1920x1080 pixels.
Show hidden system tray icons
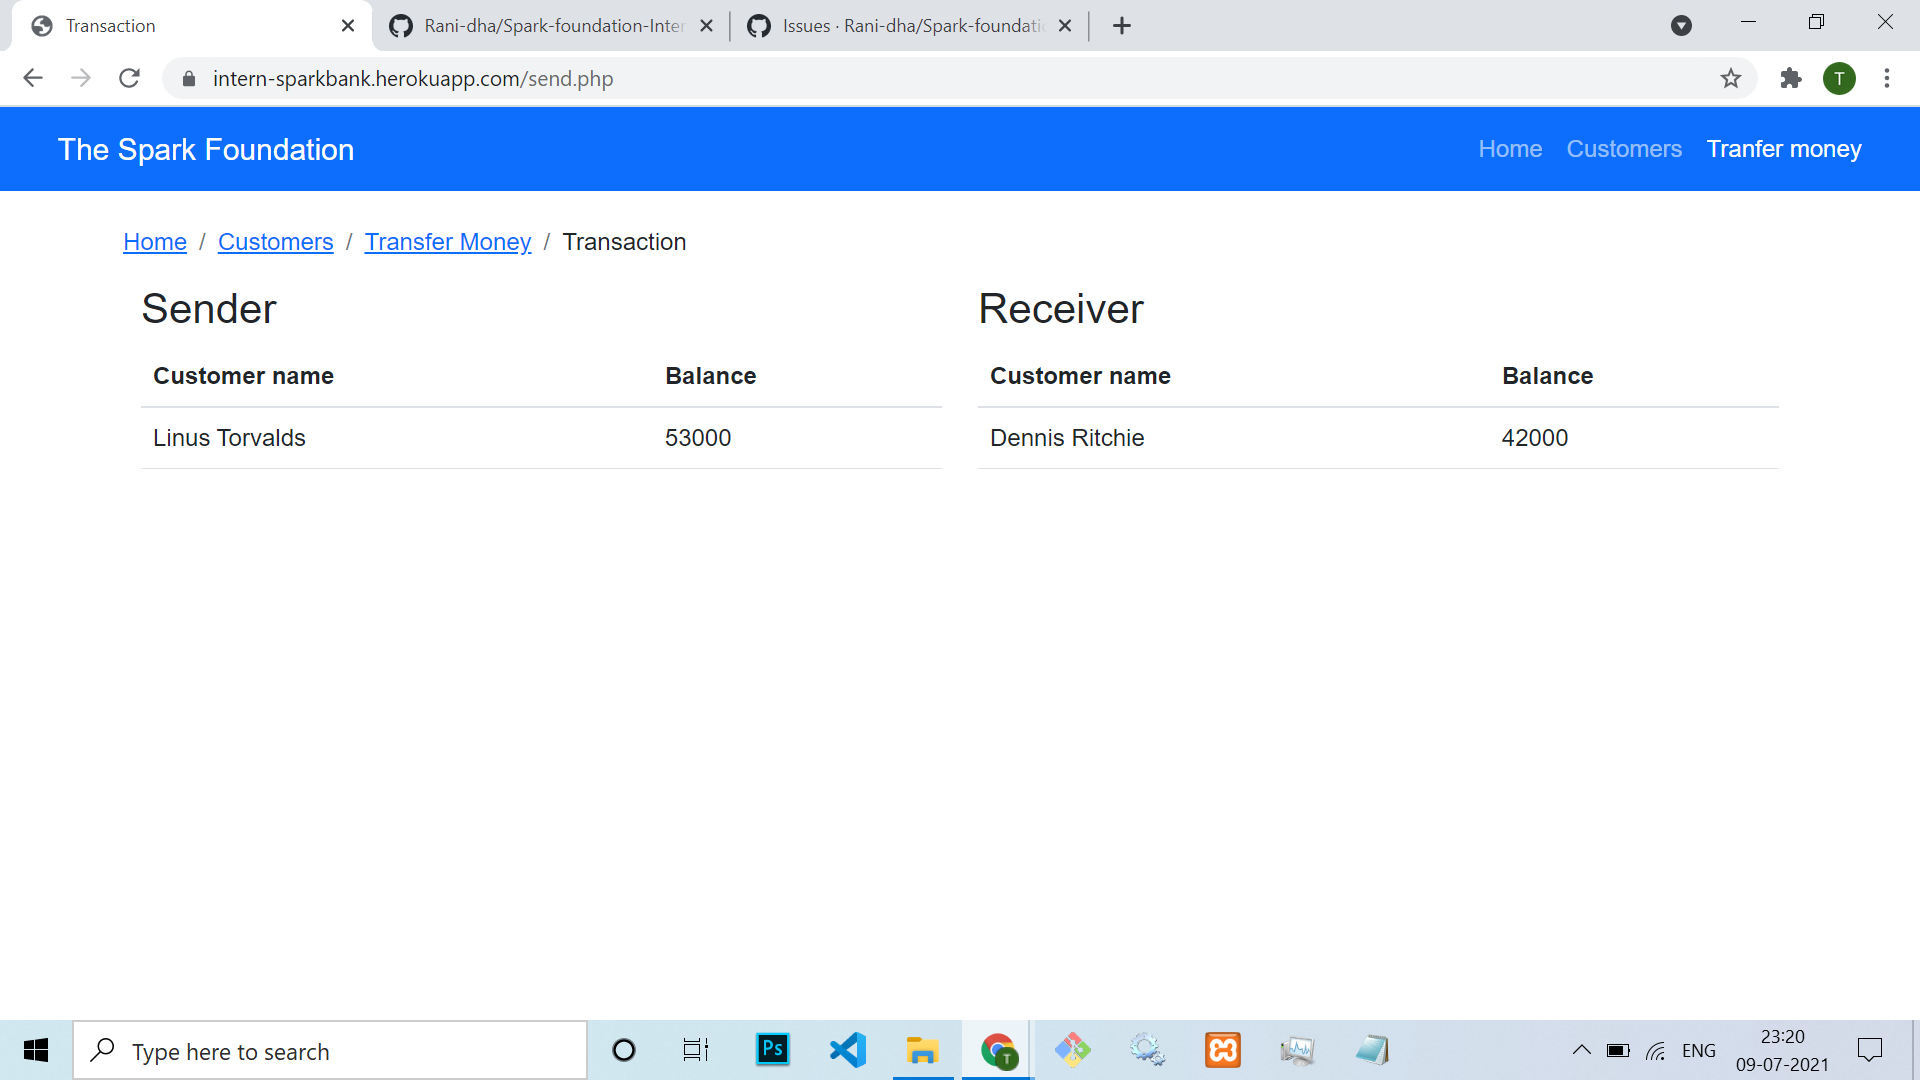[x=1581, y=1050]
